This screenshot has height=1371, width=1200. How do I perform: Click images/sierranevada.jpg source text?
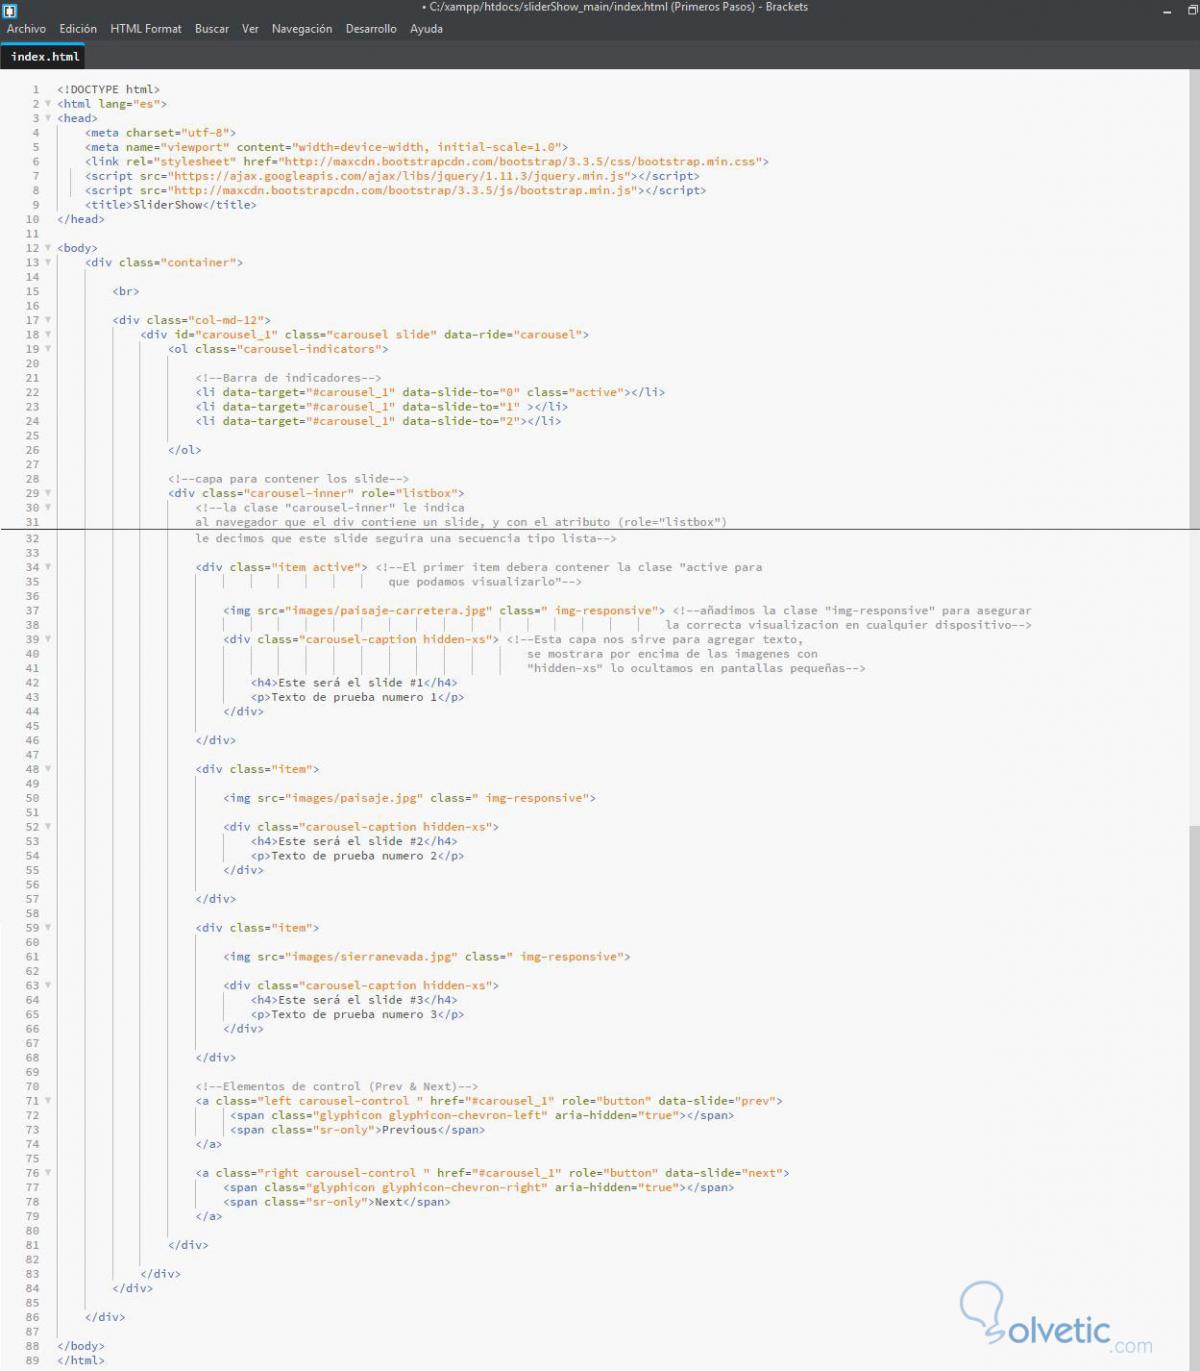point(371,957)
